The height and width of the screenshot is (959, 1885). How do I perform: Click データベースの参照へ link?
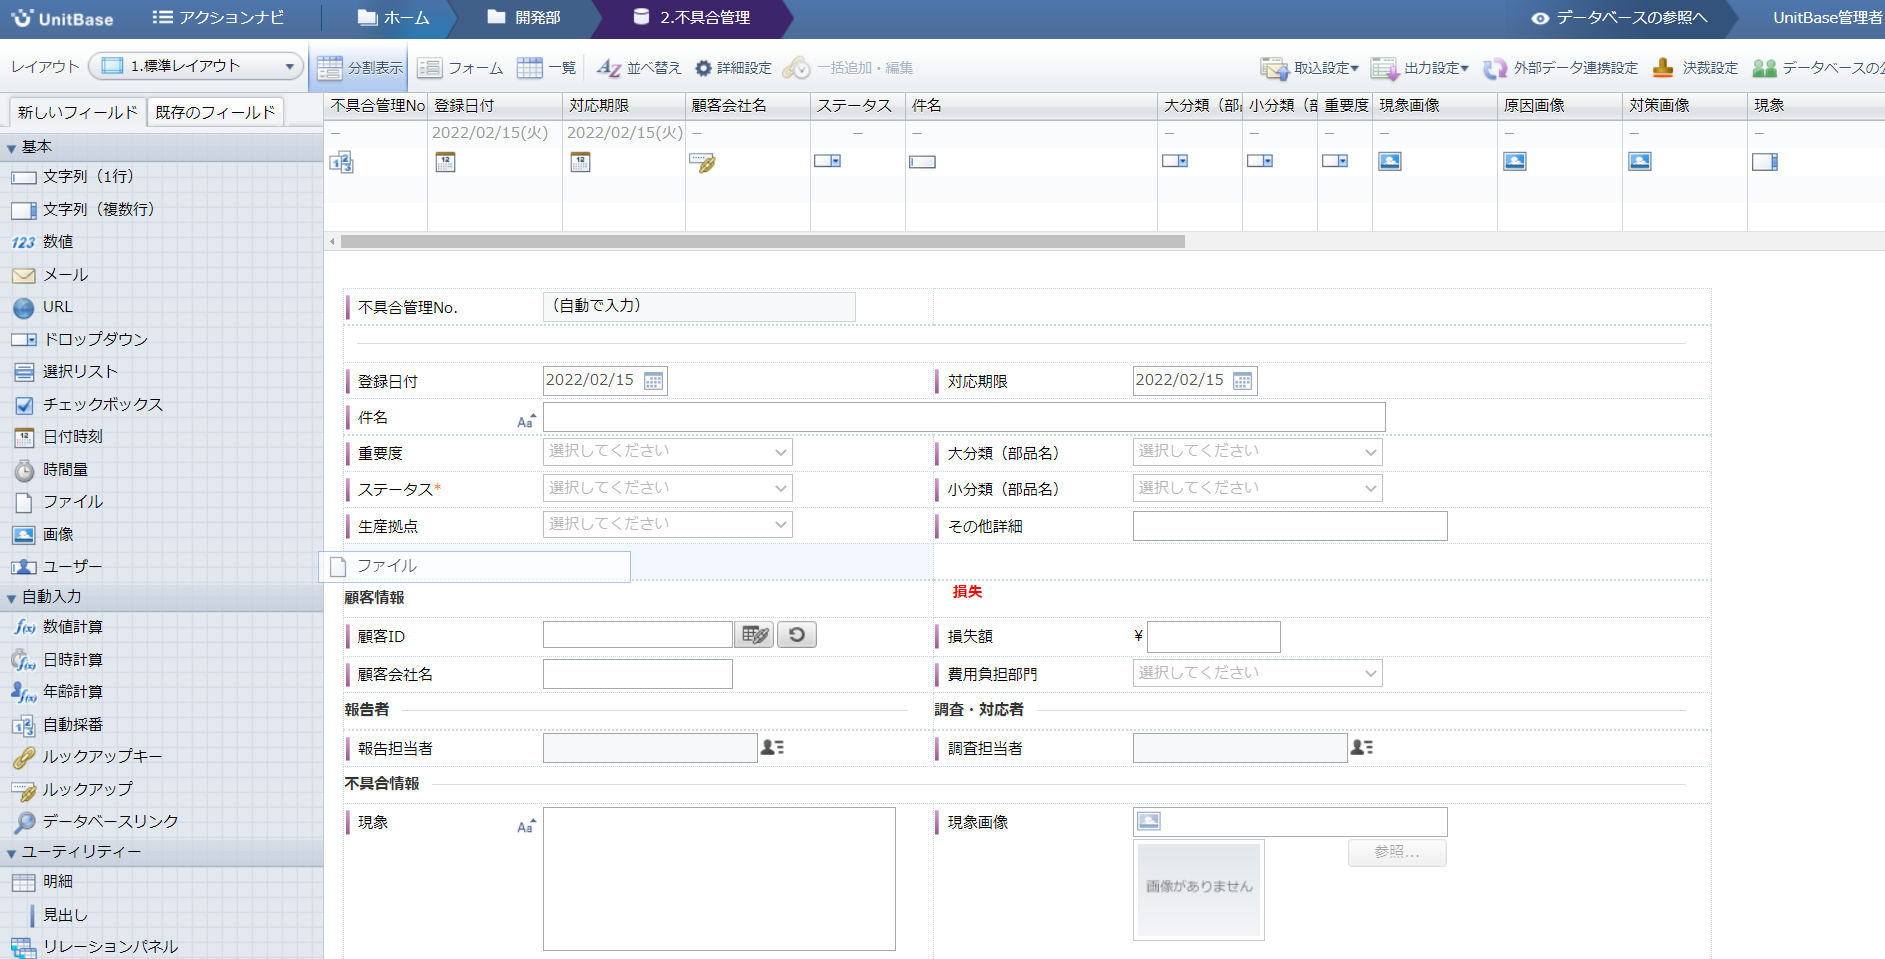coord(1620,18)
